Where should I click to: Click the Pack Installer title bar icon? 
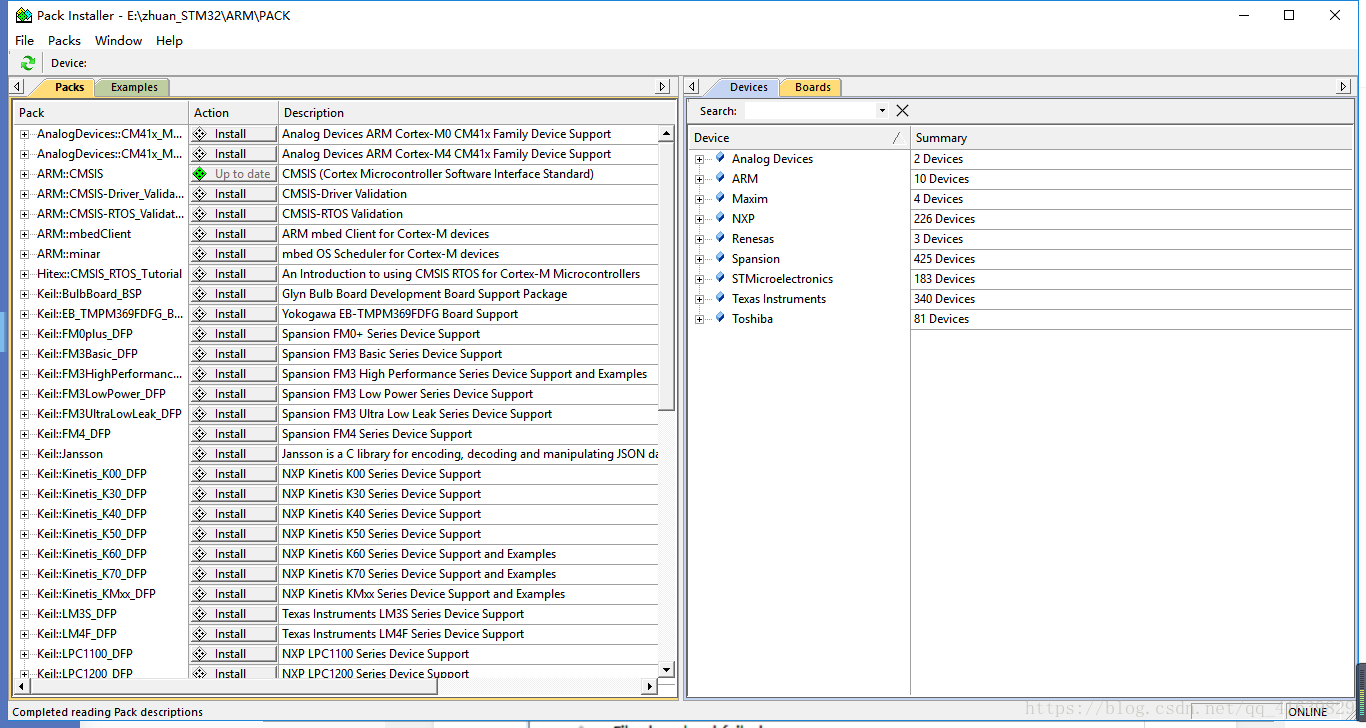(x=23, y=15)
